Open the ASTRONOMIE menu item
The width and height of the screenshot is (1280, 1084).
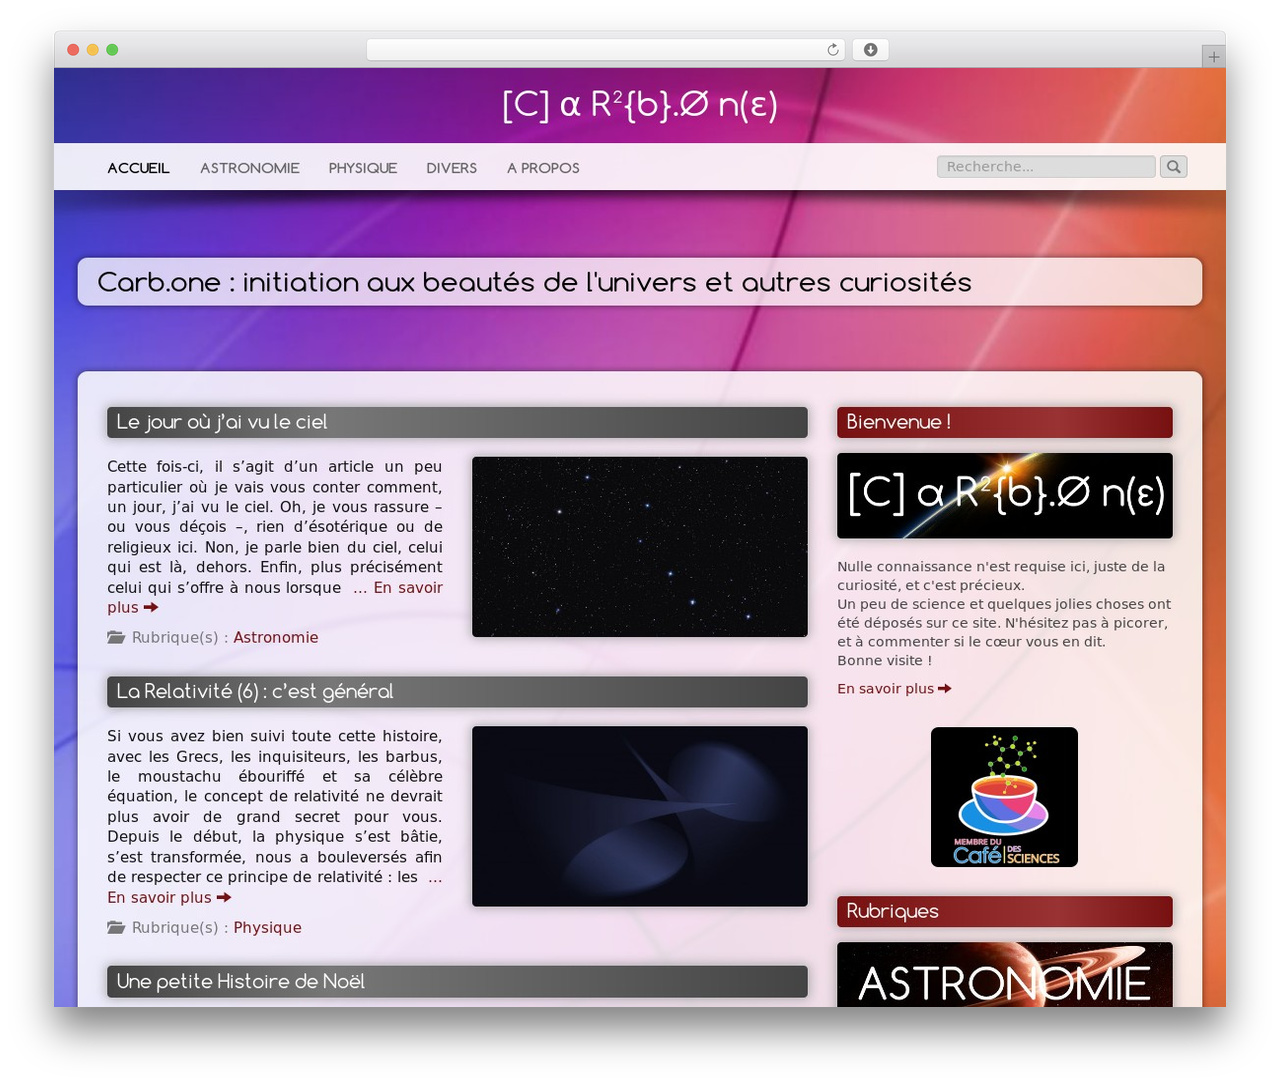(x=250, y=168)
